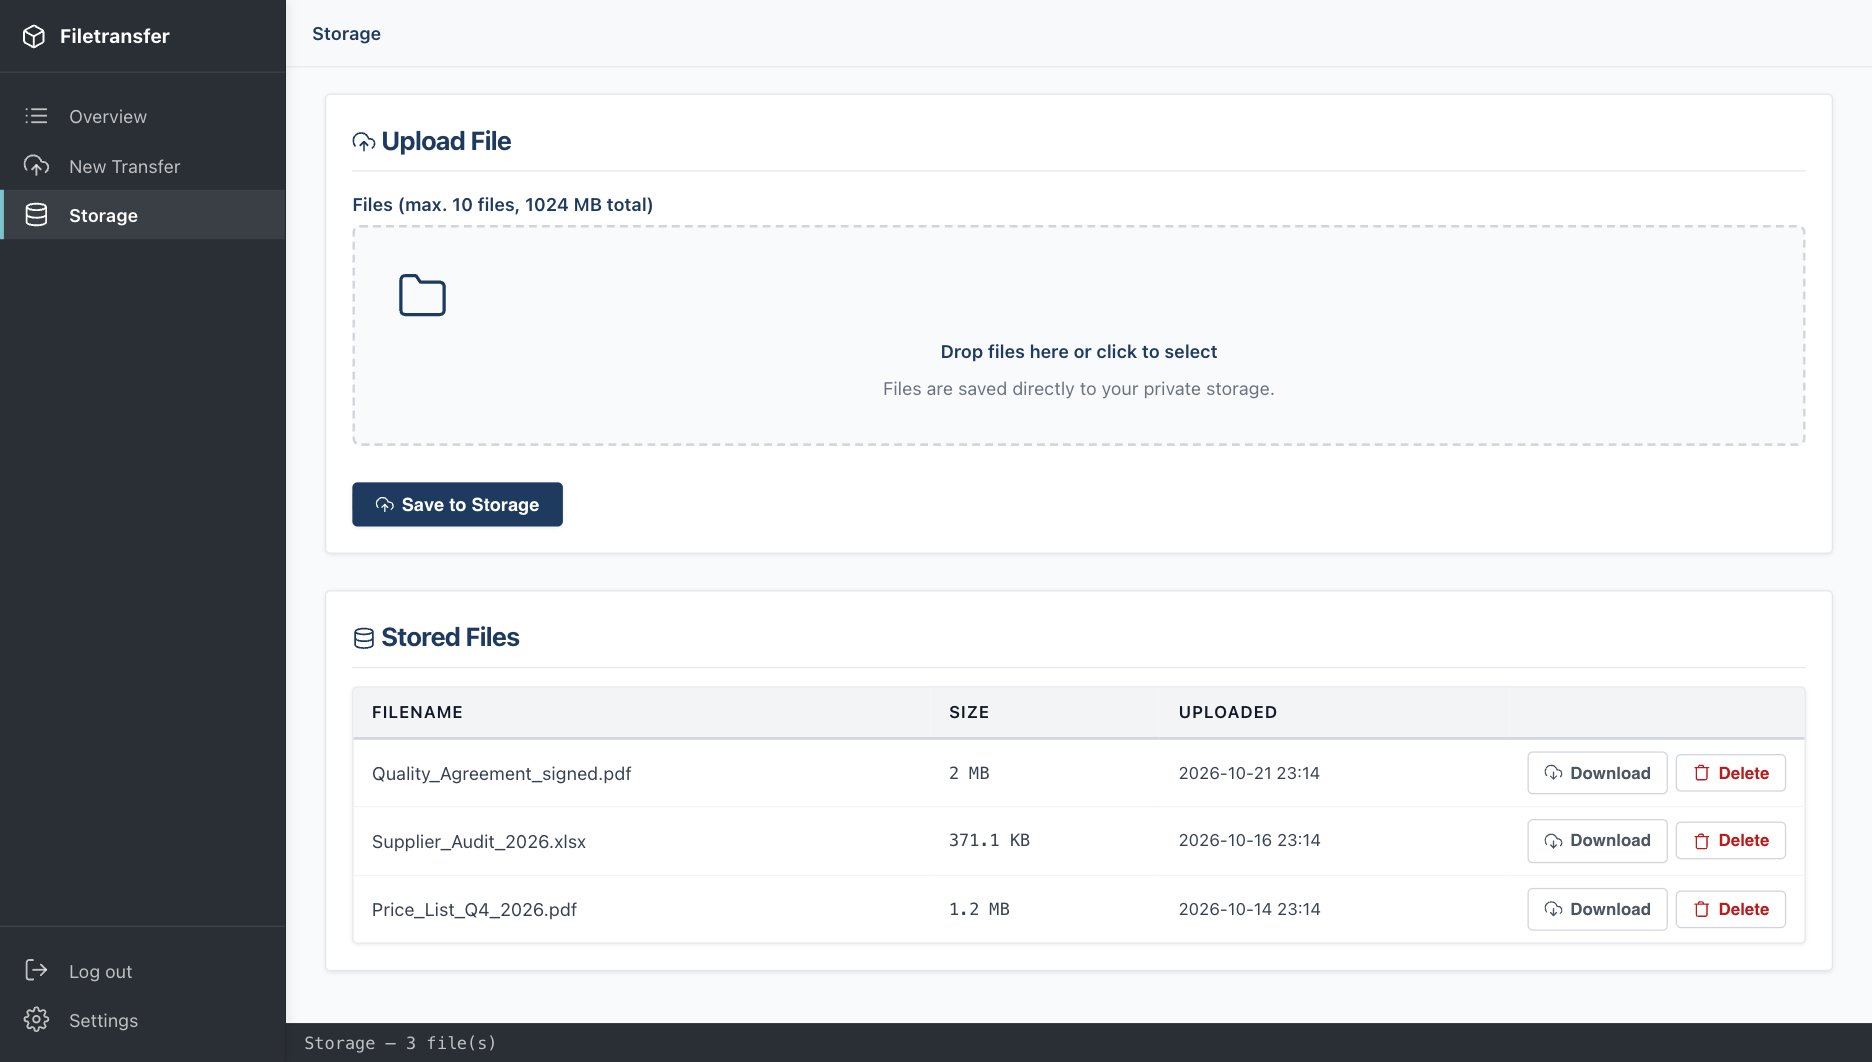The image size is (1872, 1062).
Task: Select the Supplier_Audit_2026.xlsx filename
Action: (479, 842)
